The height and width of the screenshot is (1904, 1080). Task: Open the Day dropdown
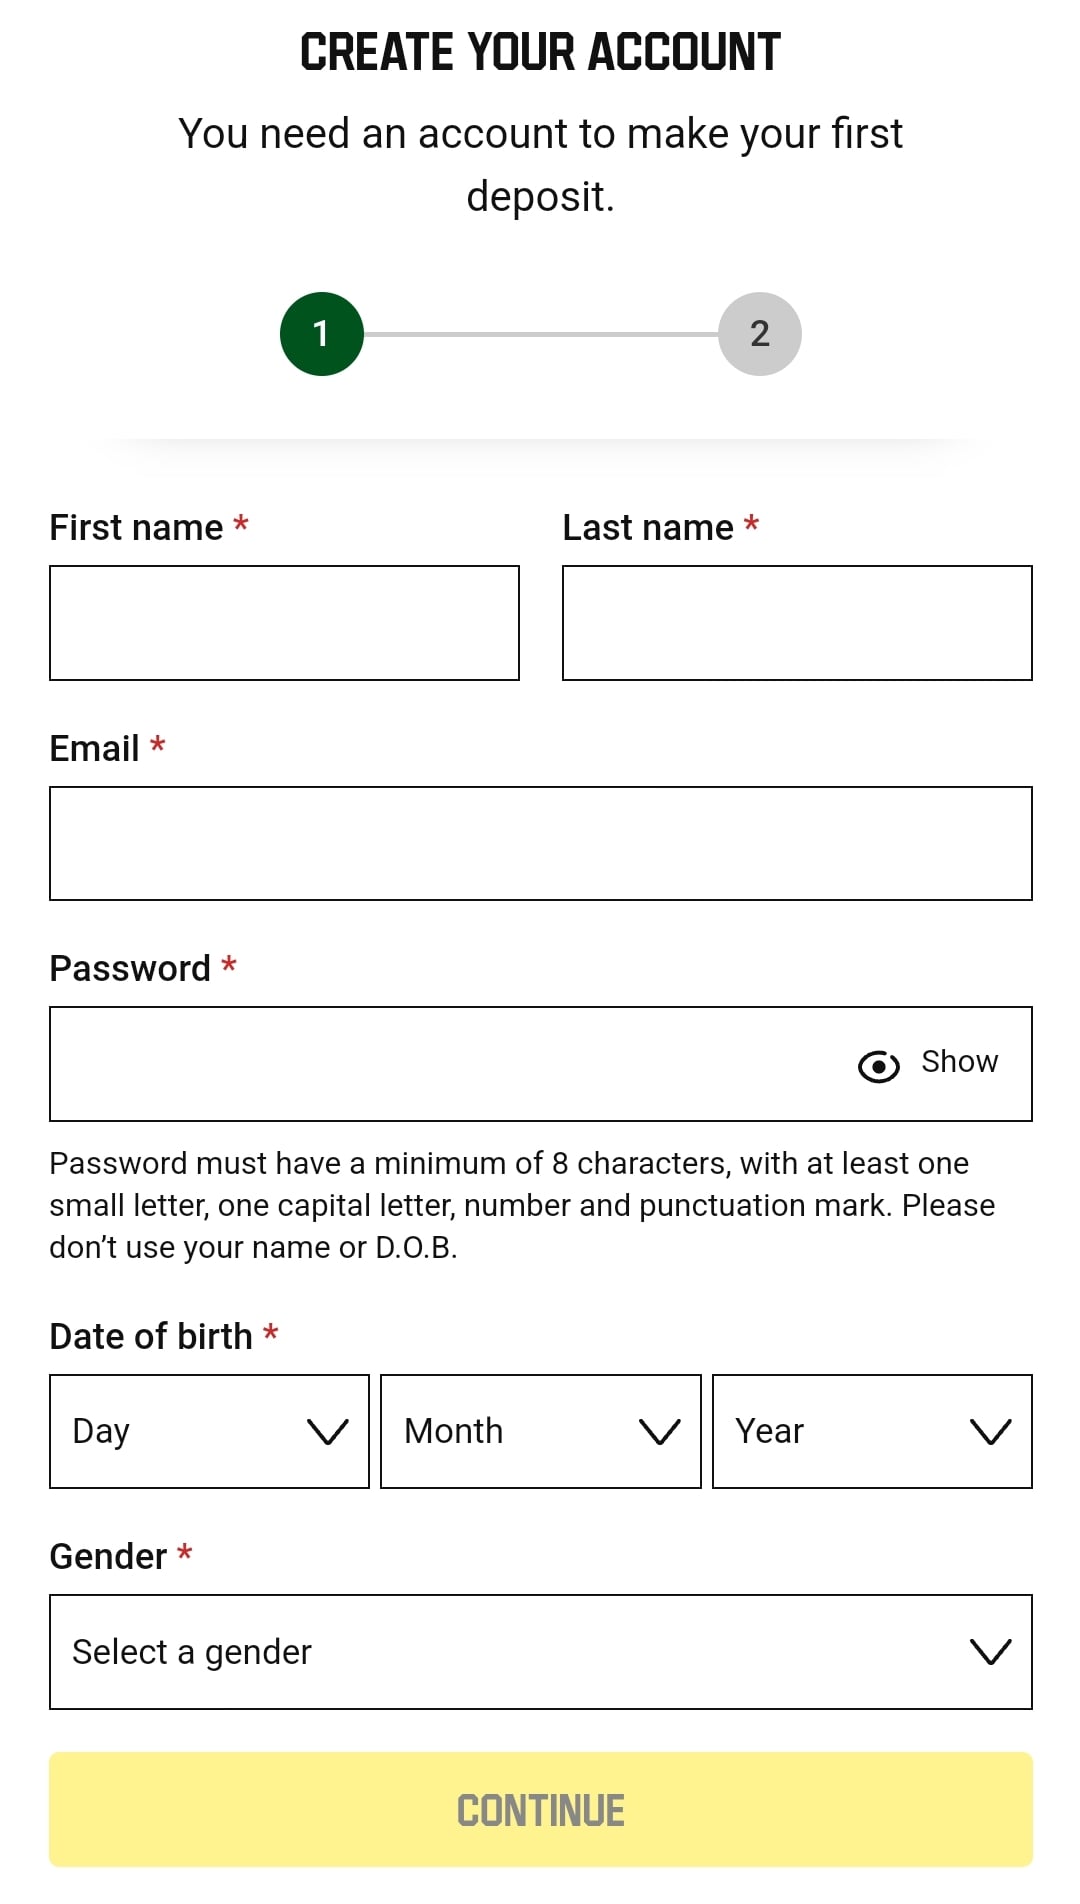[x=209, y=1431]
